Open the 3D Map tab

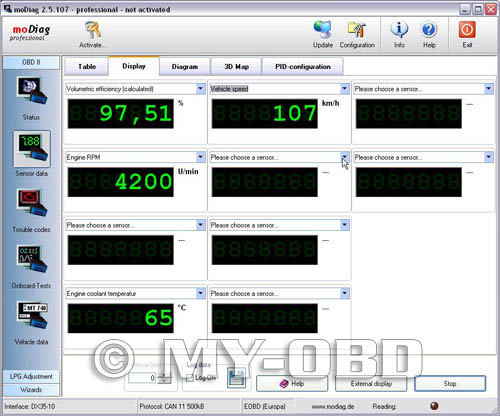236,66
